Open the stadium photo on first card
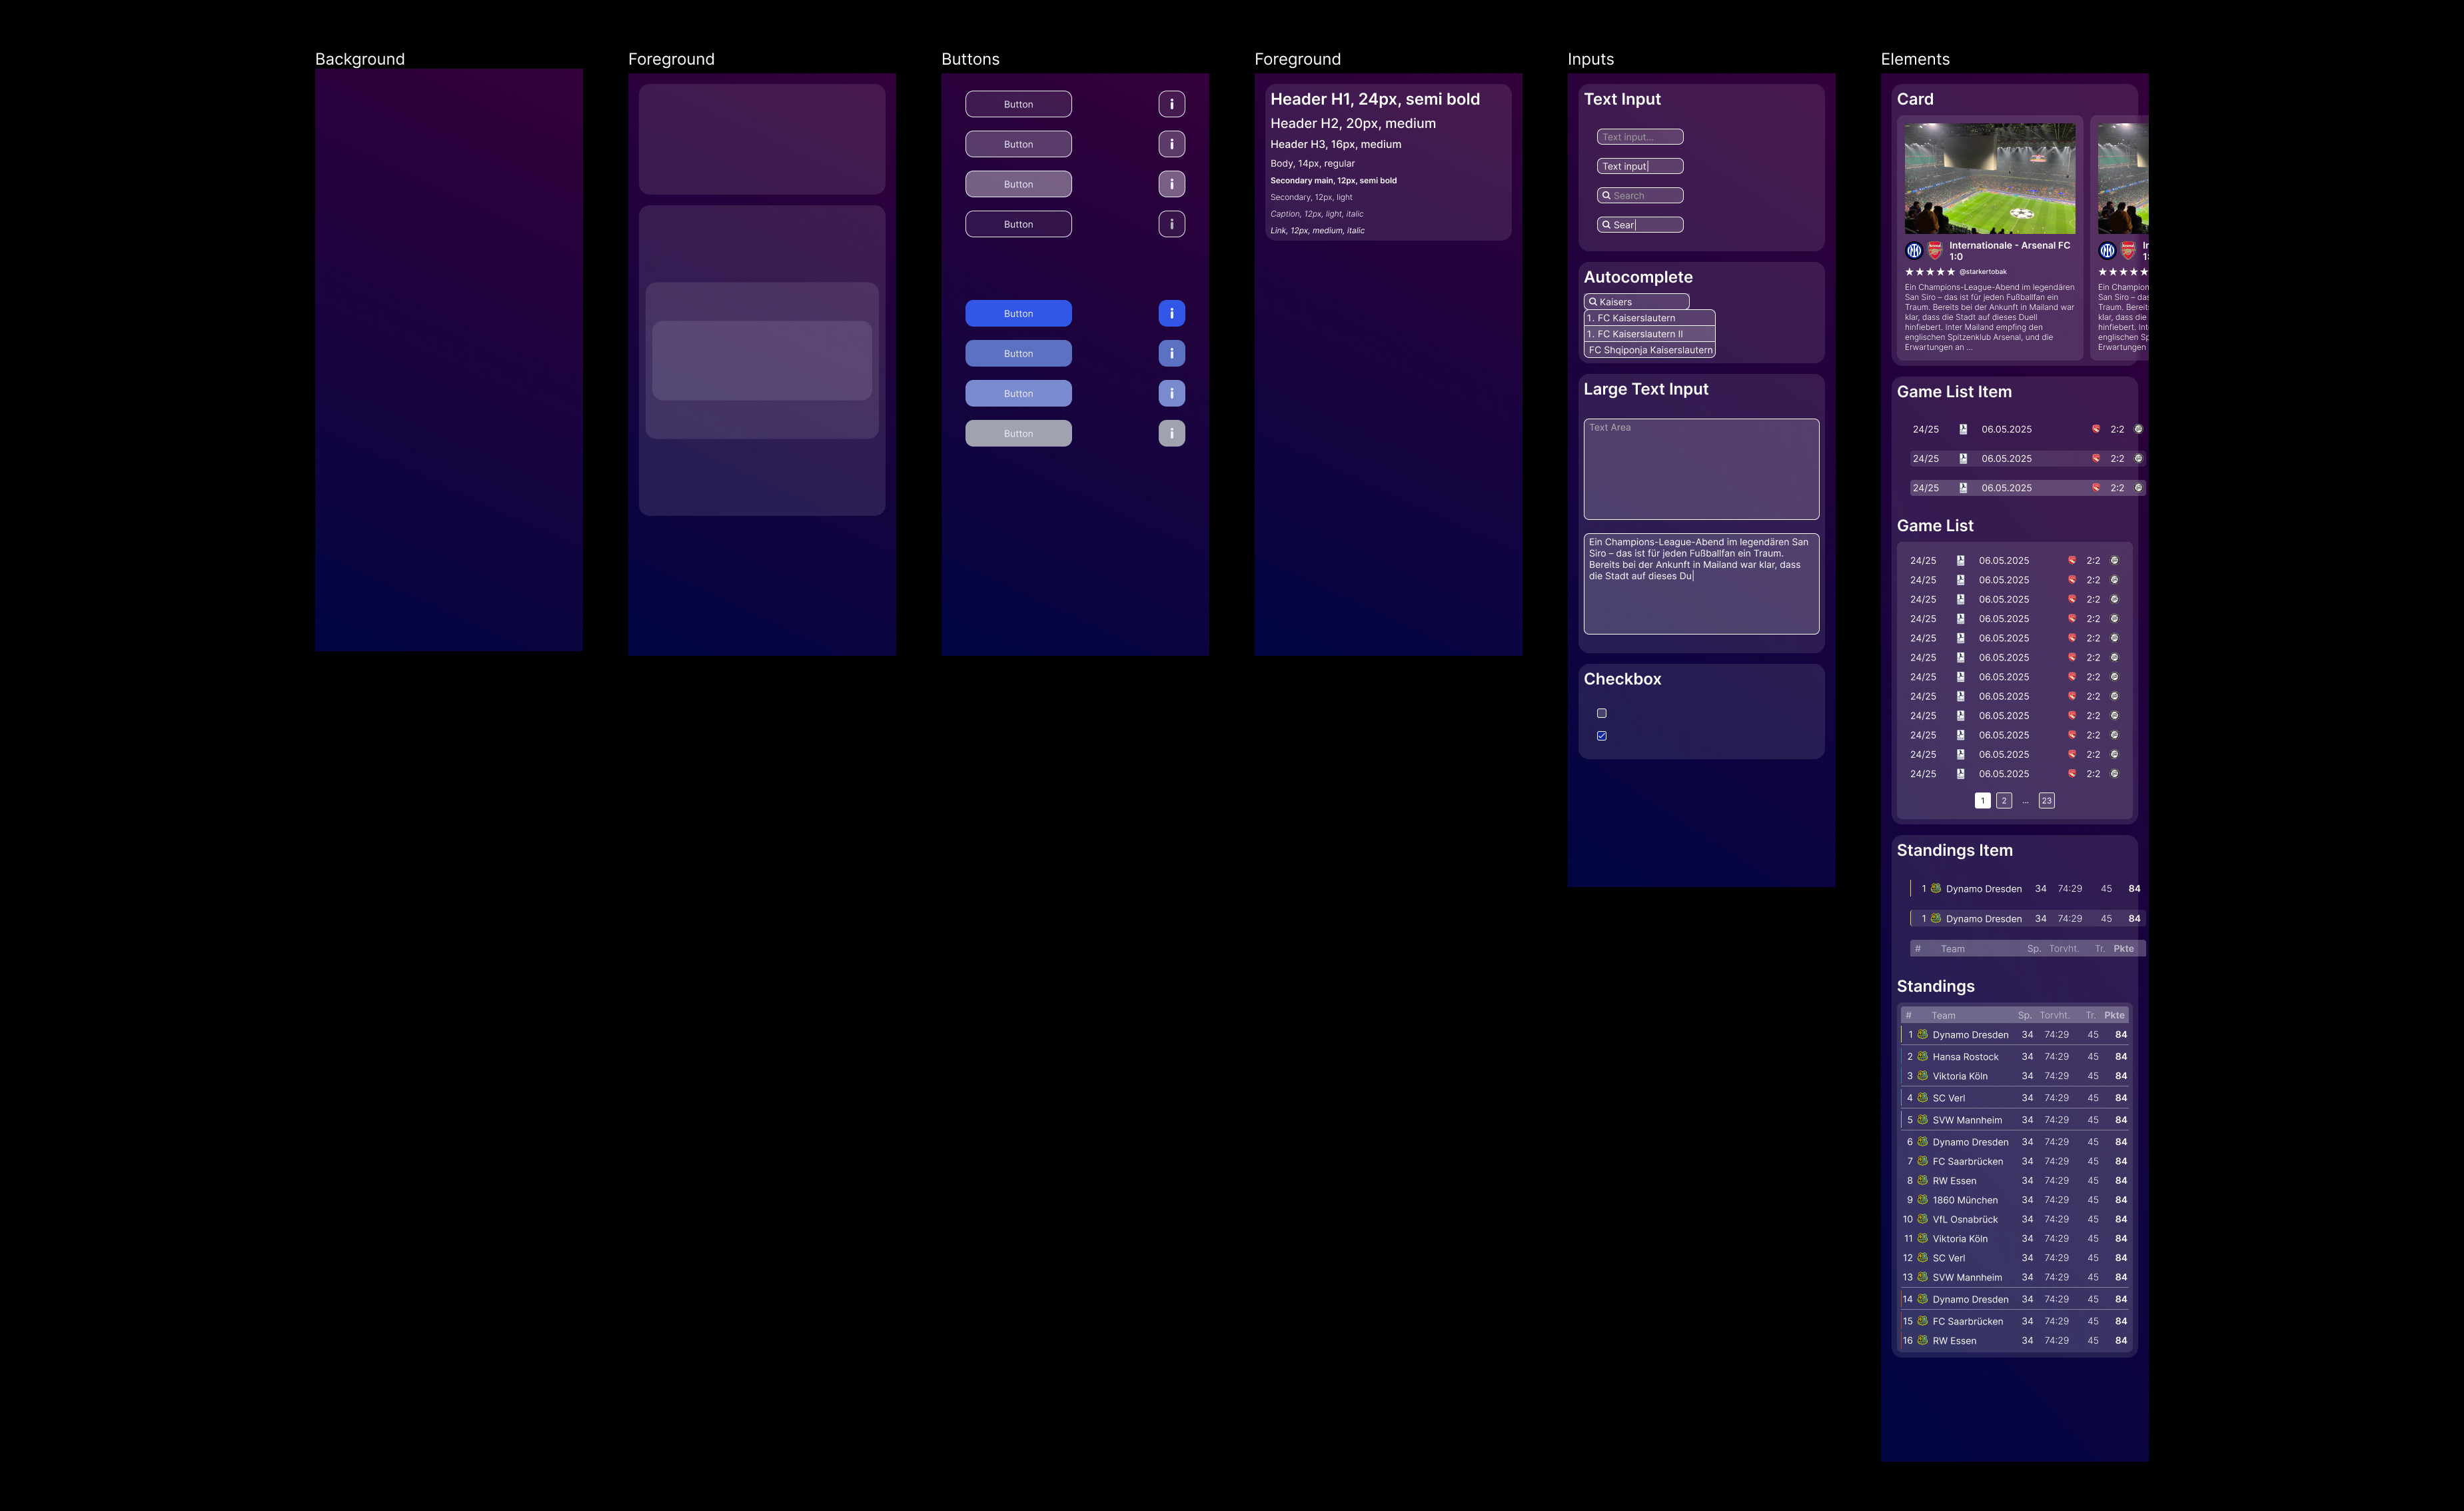Image resolution: width=2464 pixels, height=1511 pixels. (x=1989, y=178)
